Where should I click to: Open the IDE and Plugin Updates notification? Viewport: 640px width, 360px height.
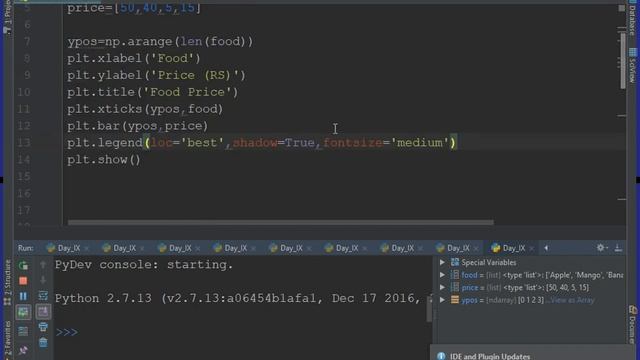[490, 356]
